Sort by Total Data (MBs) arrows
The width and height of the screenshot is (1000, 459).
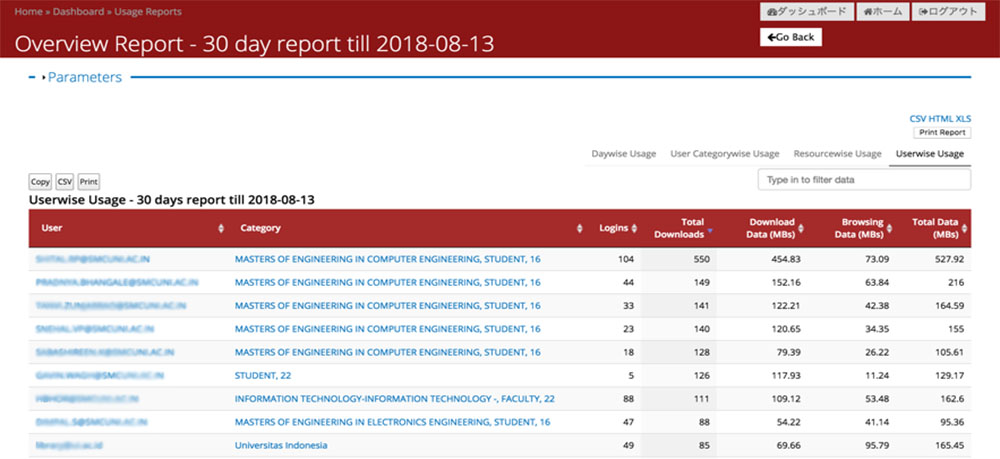coord(964,228)
